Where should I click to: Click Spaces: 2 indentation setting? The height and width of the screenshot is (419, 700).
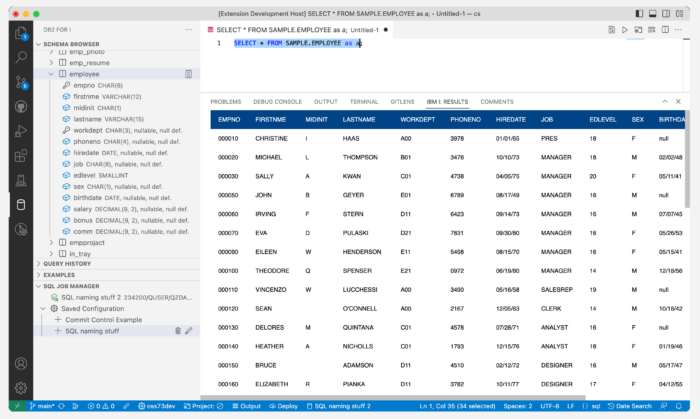point(517,406)
